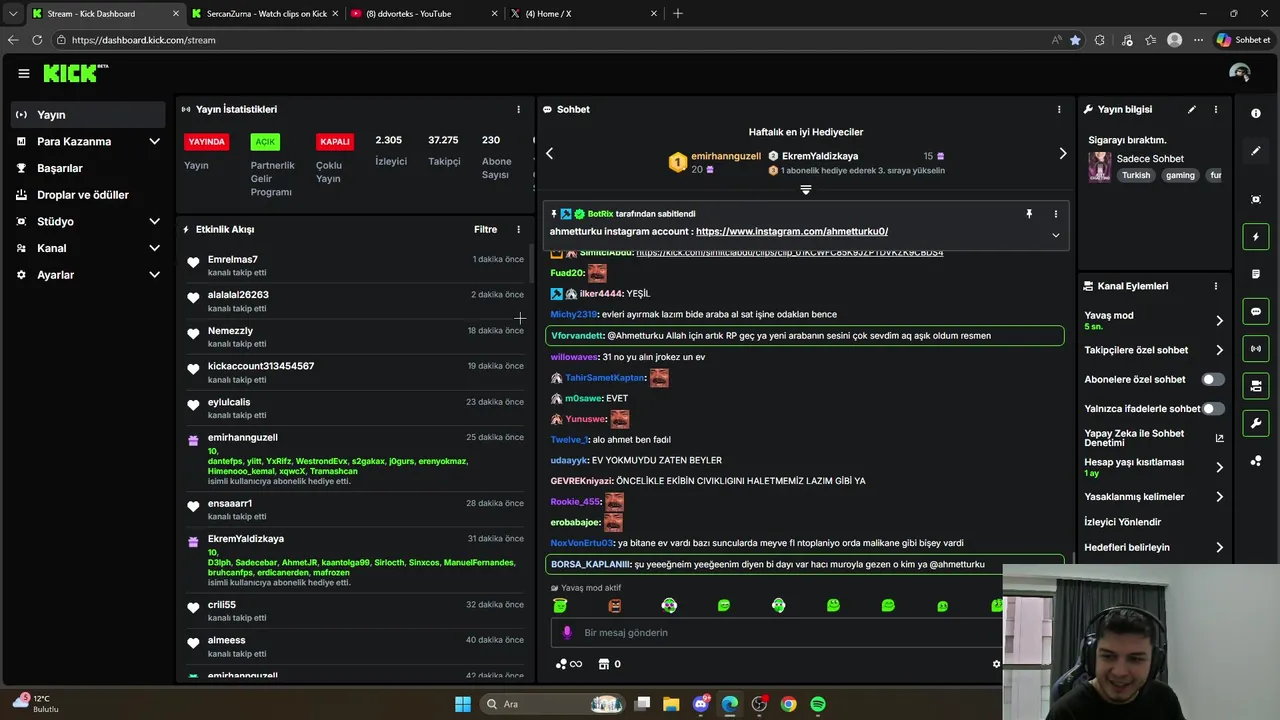Click the Kick logo

pos(75,73)
